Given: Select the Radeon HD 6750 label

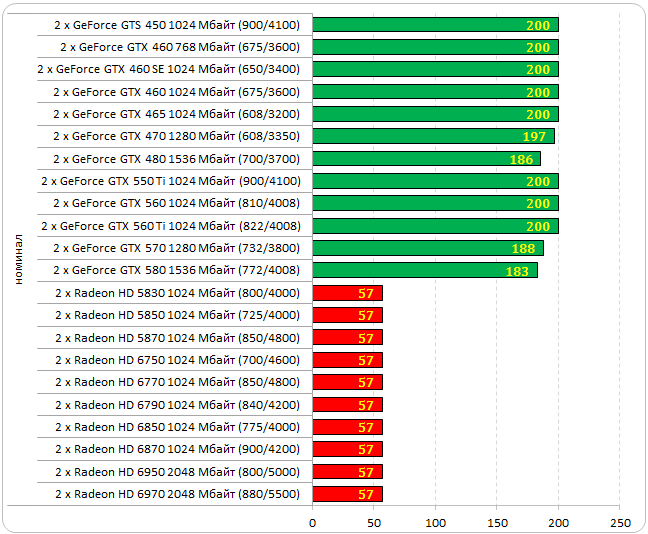Looking at the screenshot, I should tap(178, 360).
